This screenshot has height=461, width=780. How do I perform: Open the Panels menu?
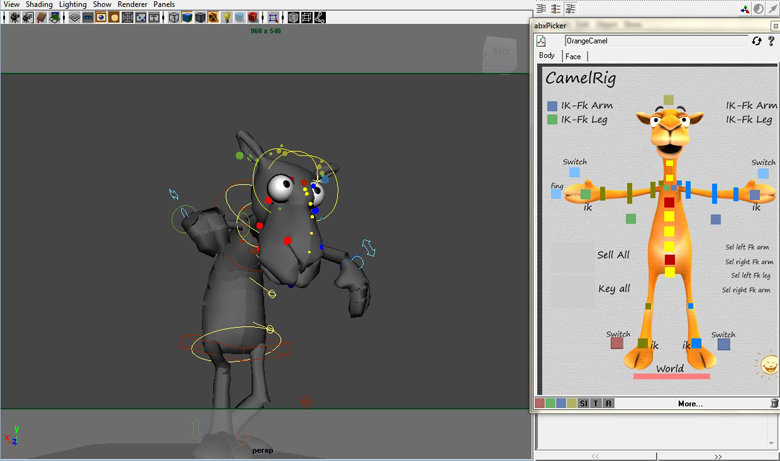pos(164,4)
